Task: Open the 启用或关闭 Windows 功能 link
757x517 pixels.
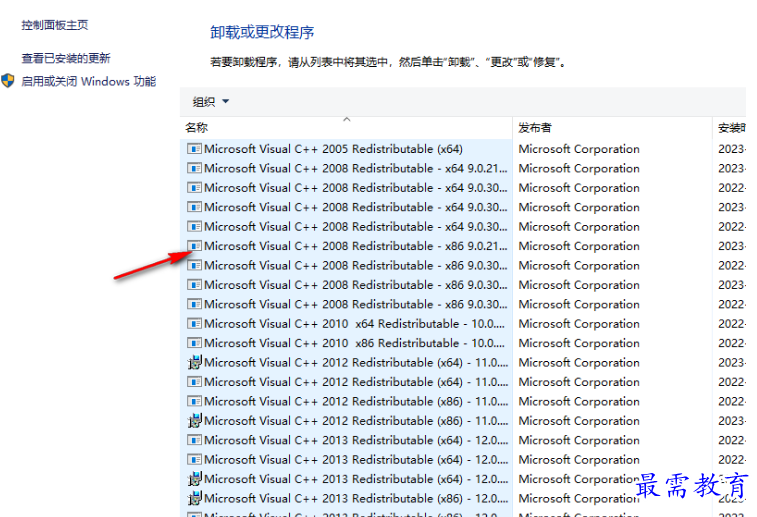Action: (88, 81)
